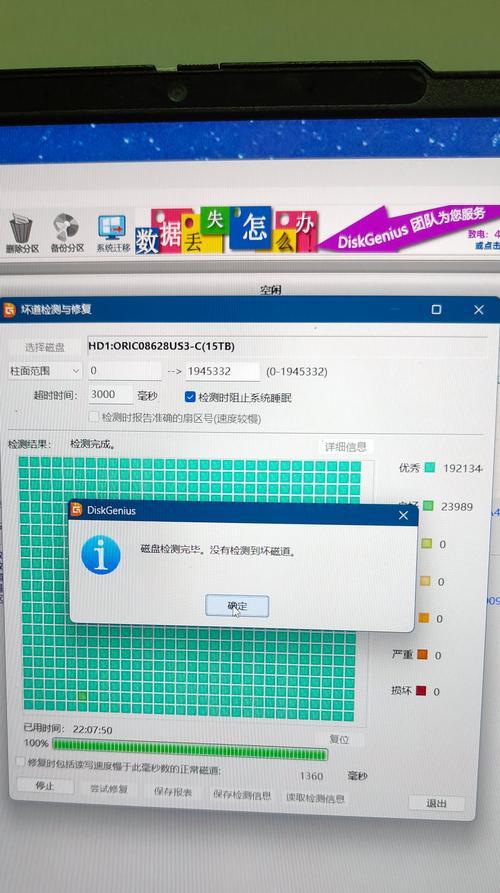500x893 pixels.
Task: Click the DiskGenius 团队为您服务 banner
Action: [410, 228]
